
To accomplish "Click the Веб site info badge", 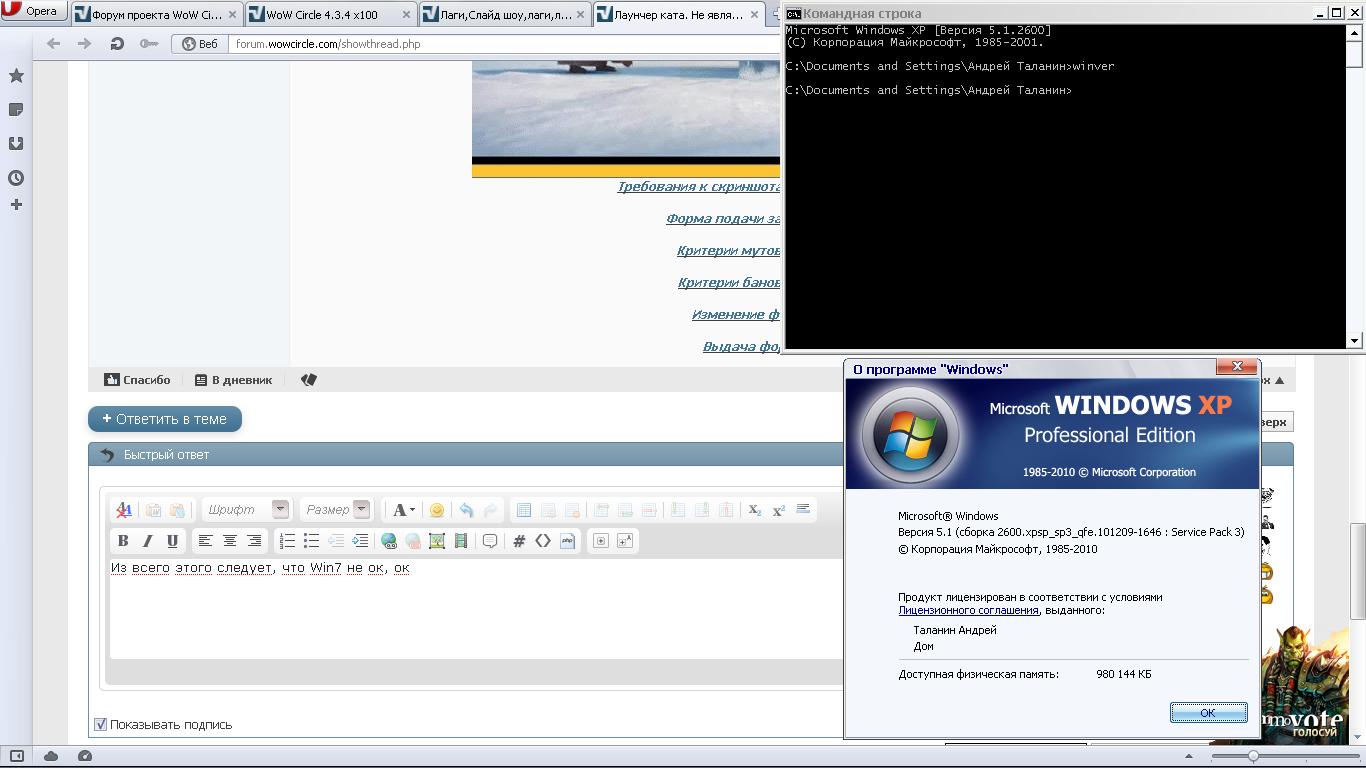I will [200, 44].
